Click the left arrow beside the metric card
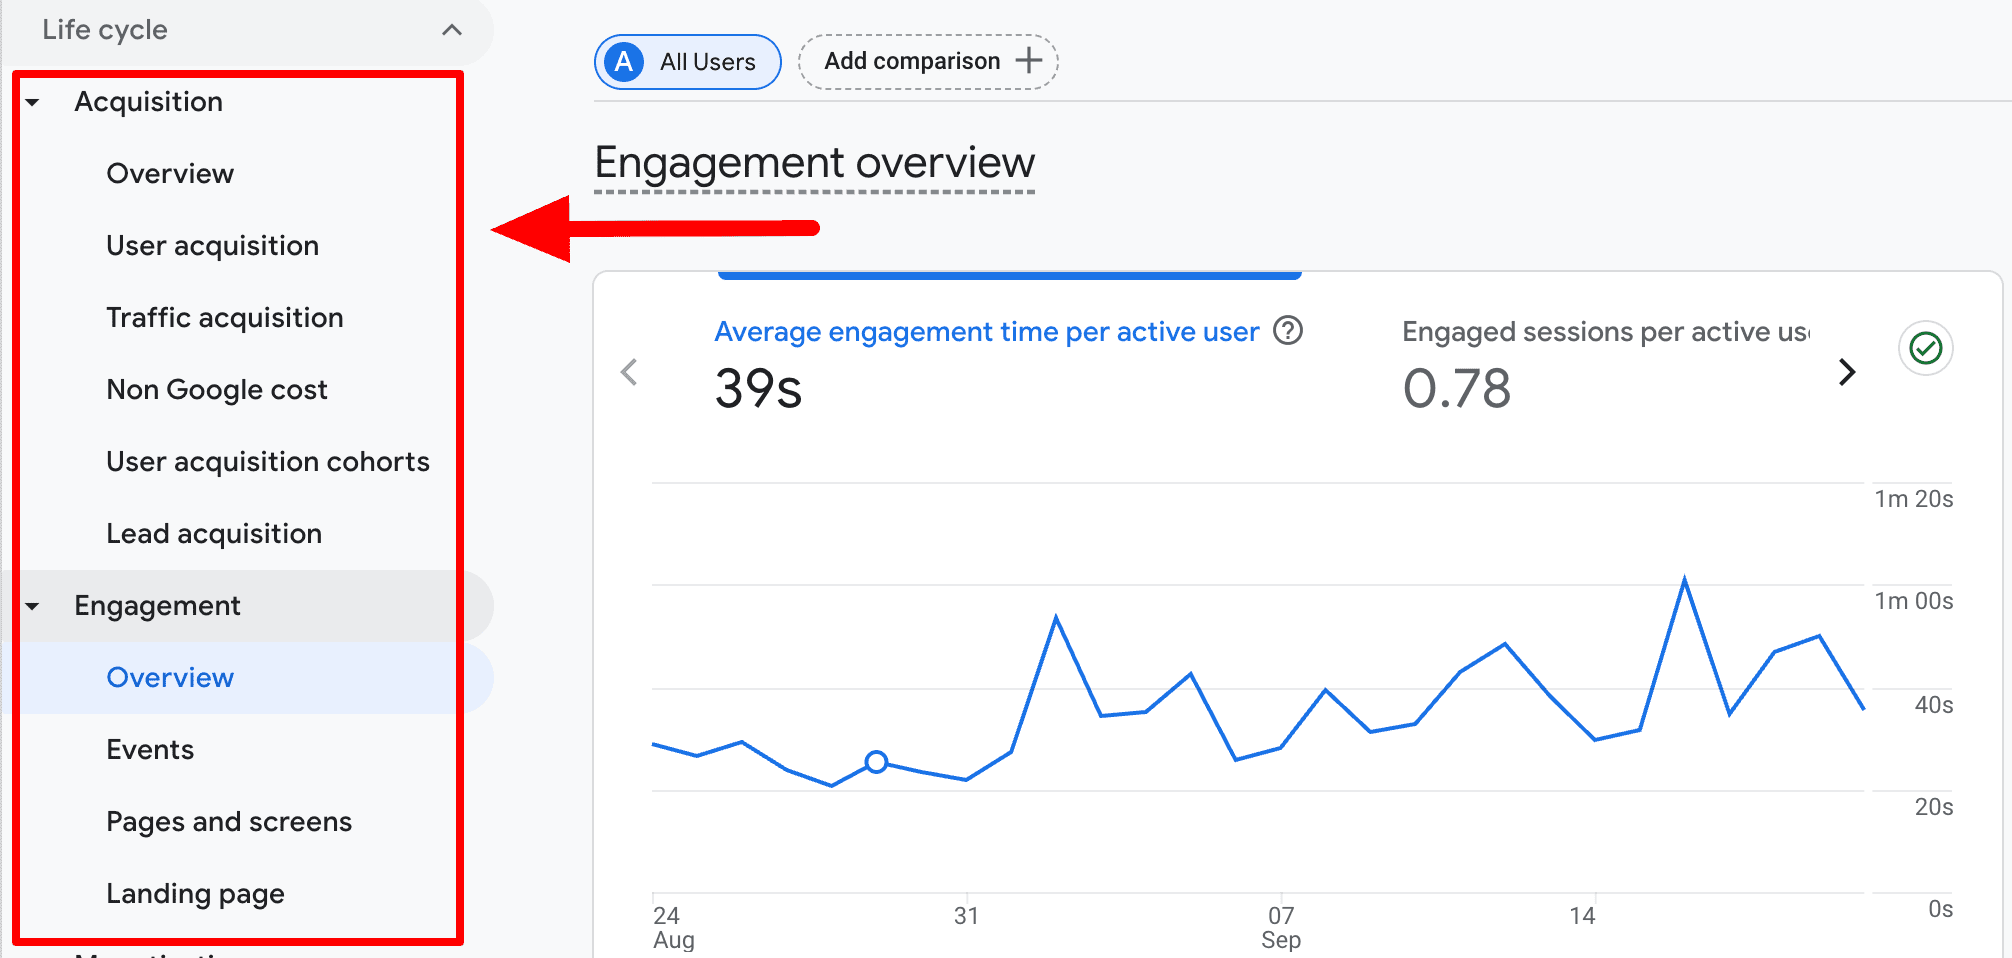 629,372
